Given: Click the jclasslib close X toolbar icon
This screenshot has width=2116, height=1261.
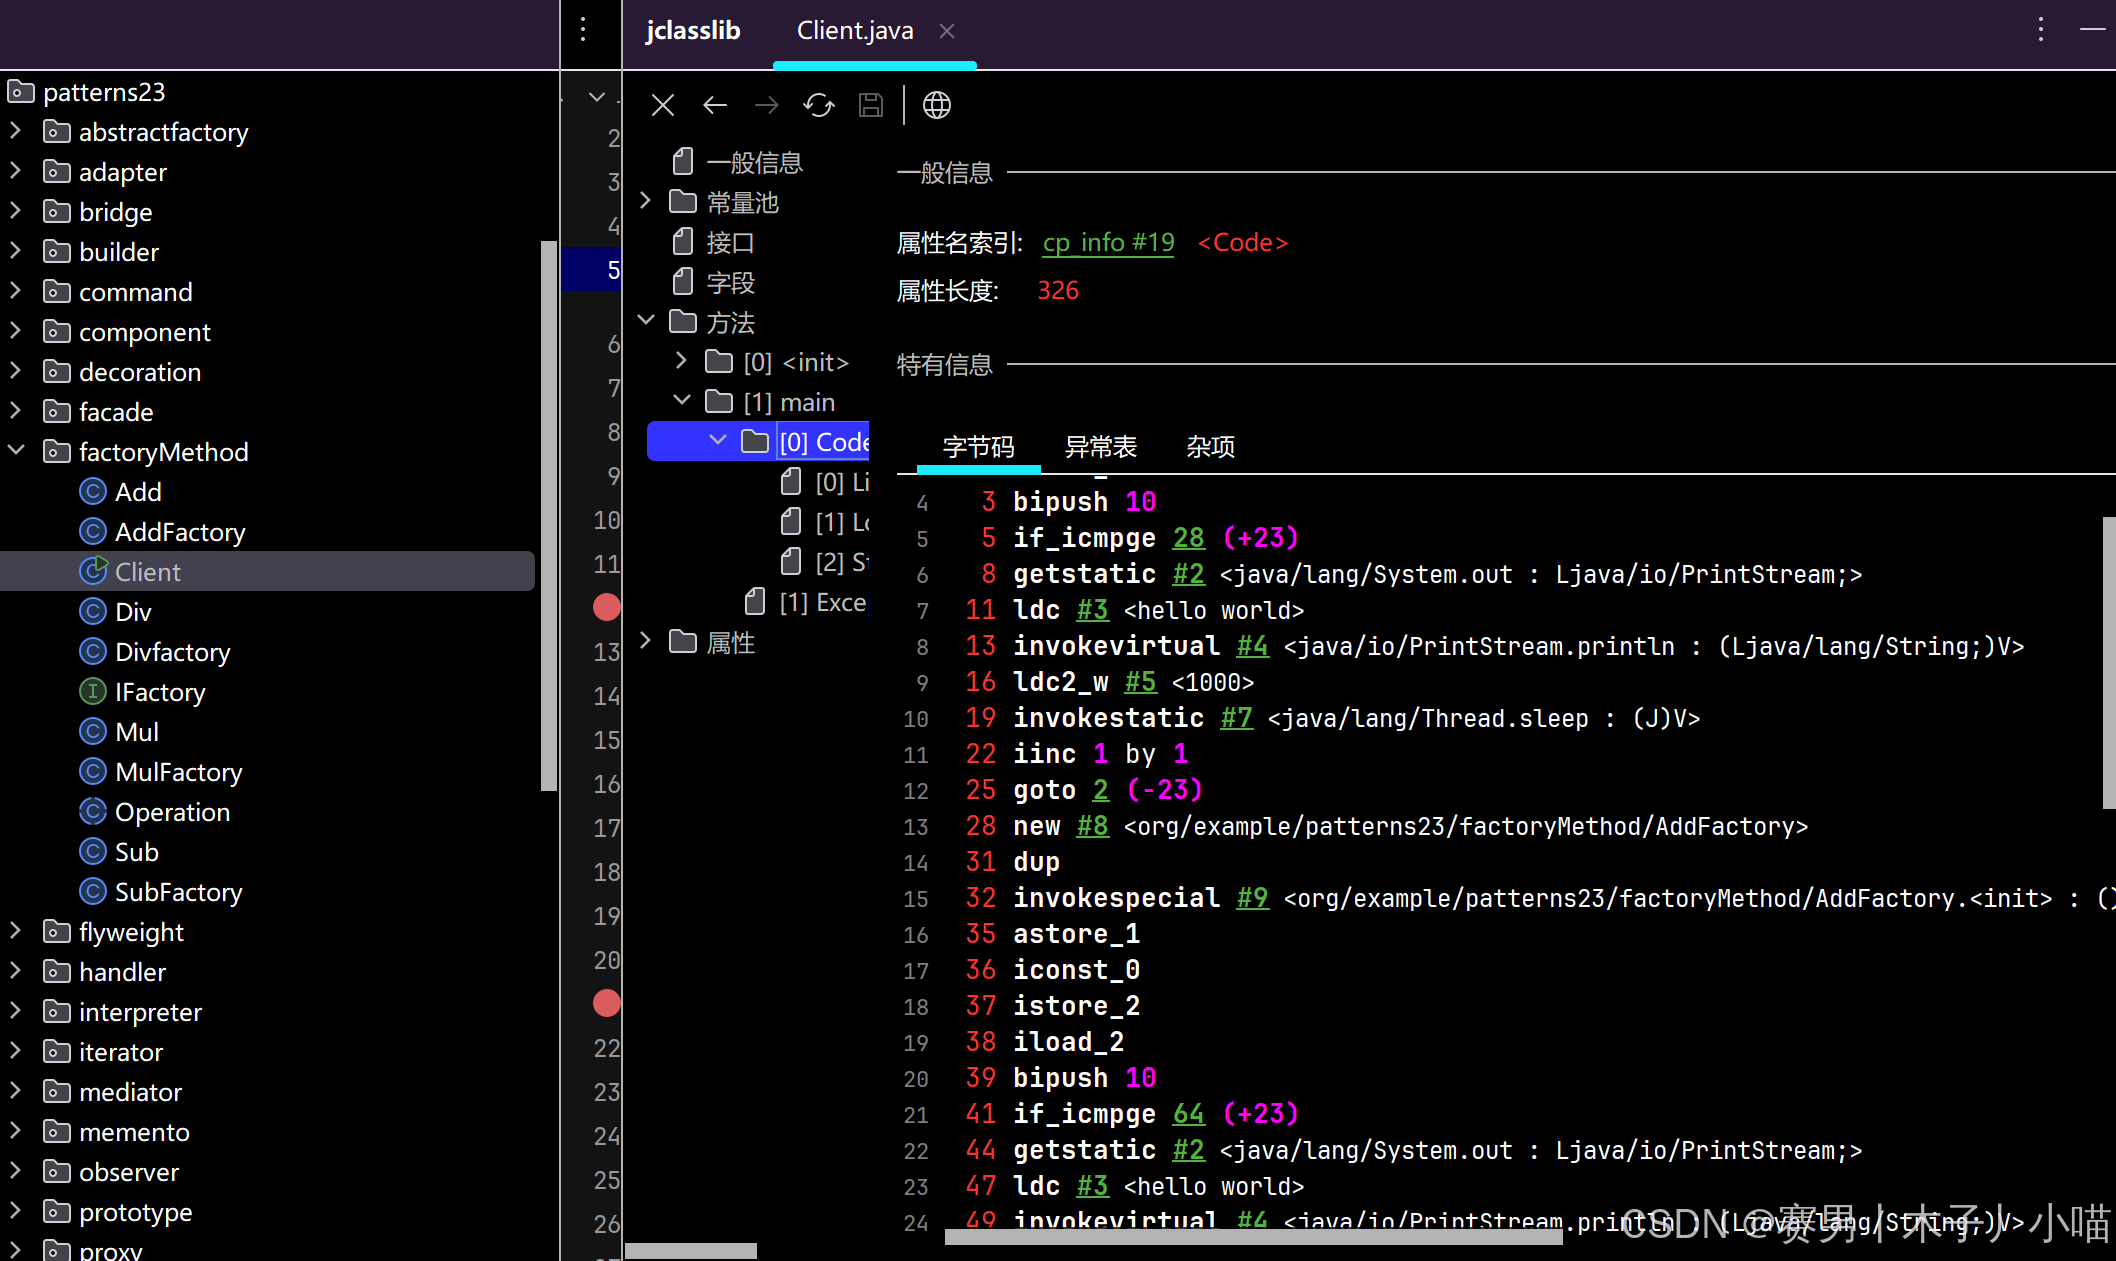Looking at the screenshot, I should [662, 105].
